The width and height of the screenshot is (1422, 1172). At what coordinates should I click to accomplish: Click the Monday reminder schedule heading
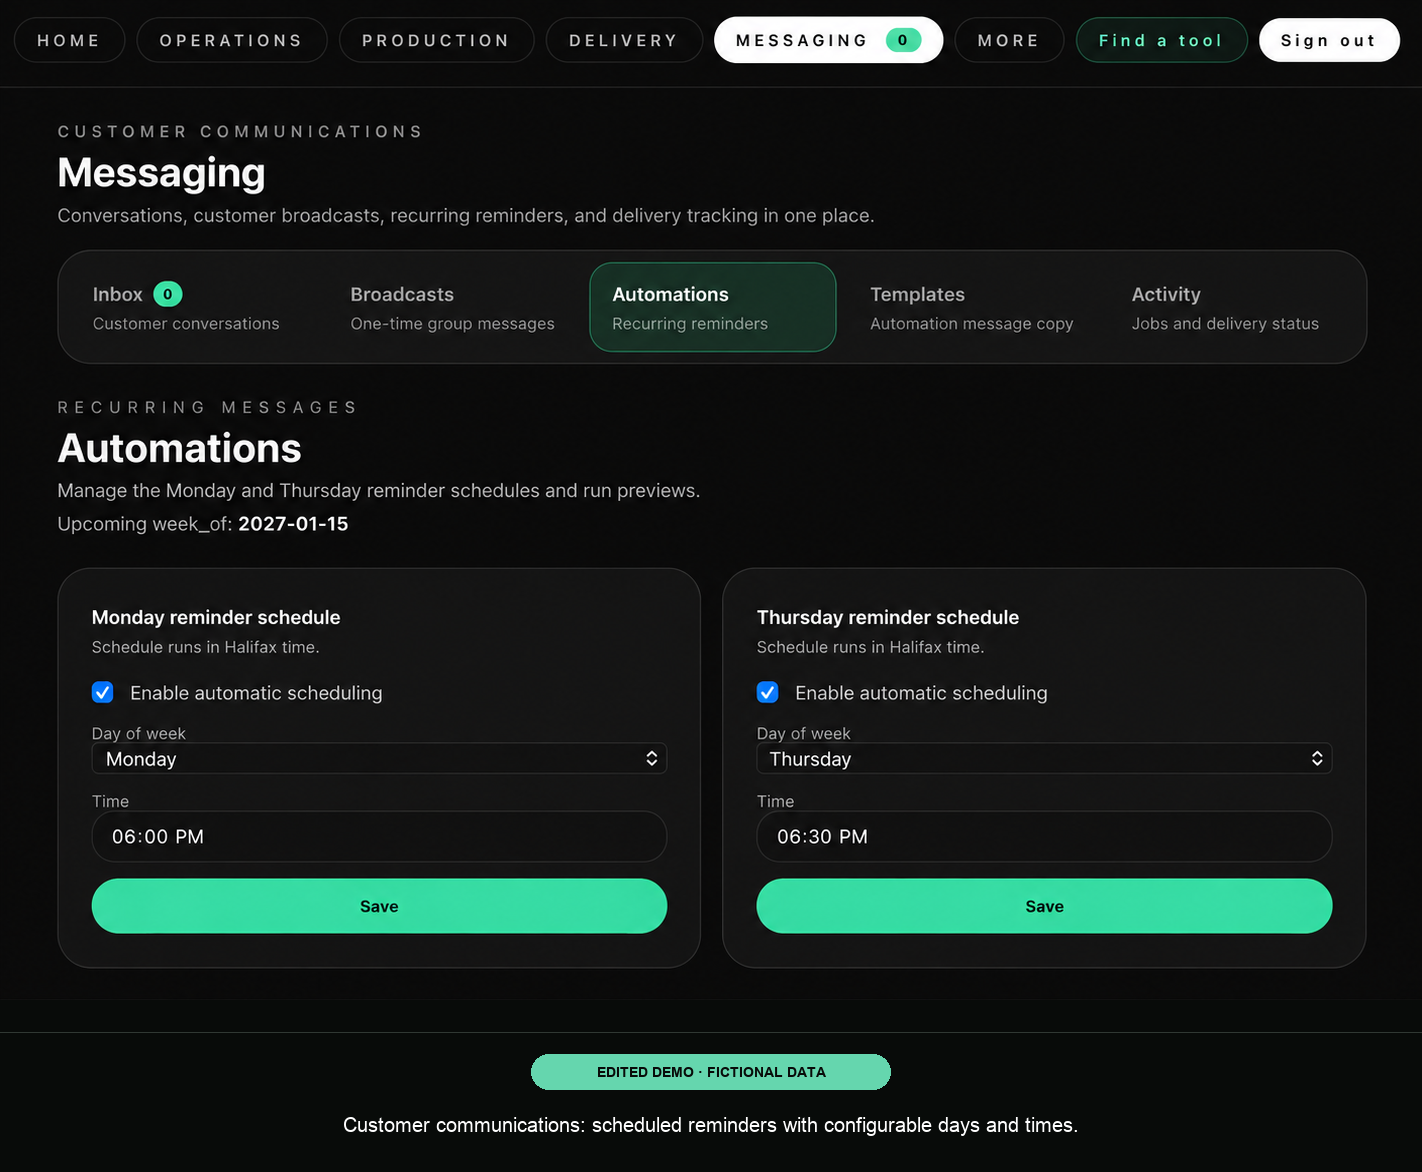pos(216,617)
